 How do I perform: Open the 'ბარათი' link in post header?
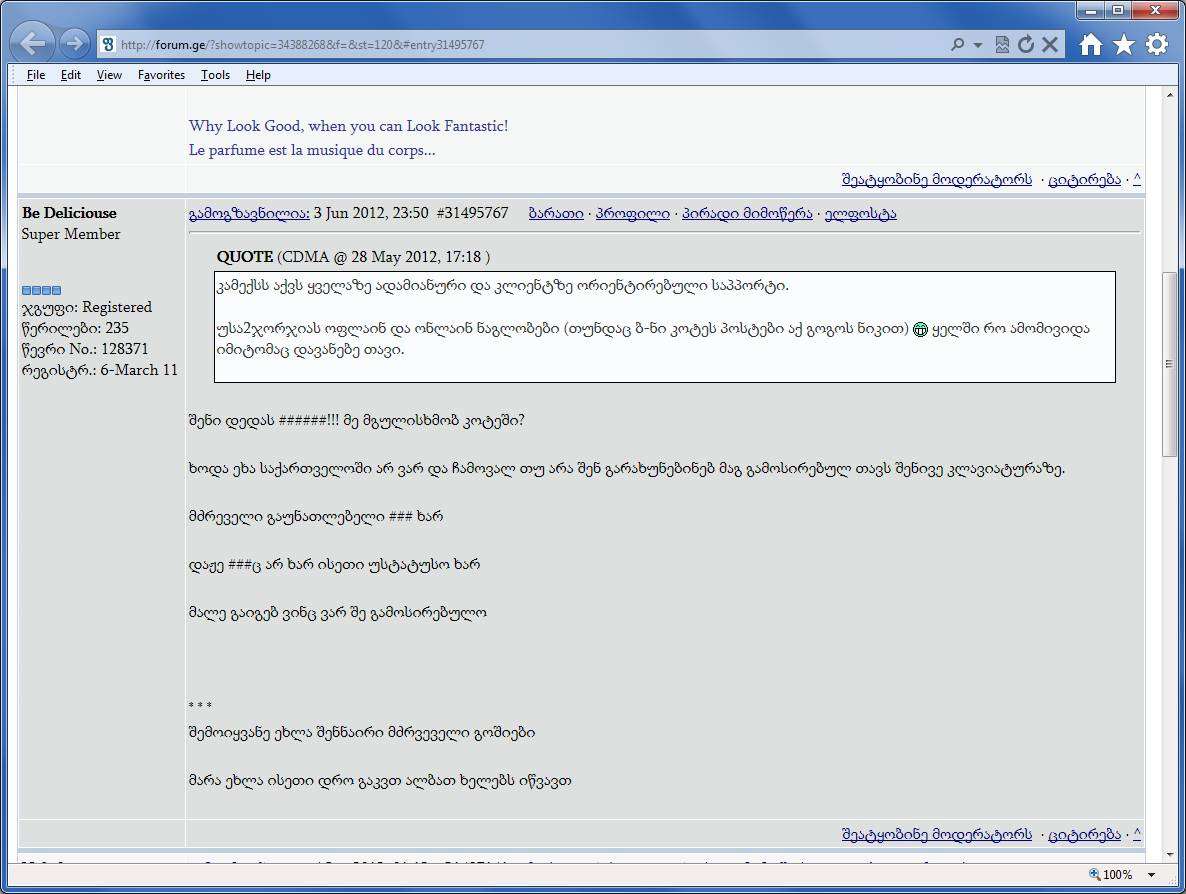556,213
